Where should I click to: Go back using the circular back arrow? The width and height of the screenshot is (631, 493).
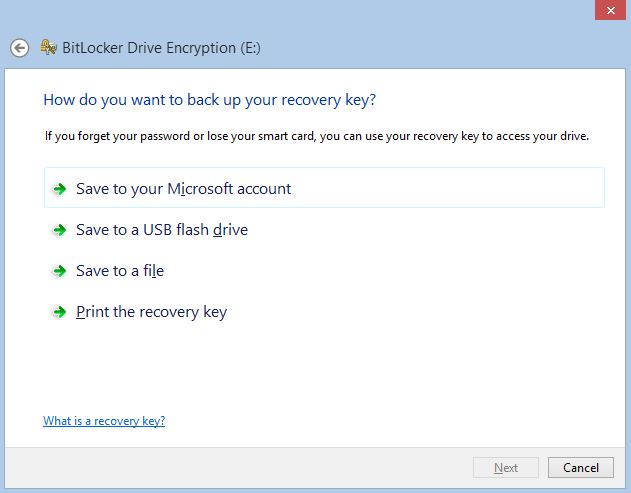tap(19, 48)
